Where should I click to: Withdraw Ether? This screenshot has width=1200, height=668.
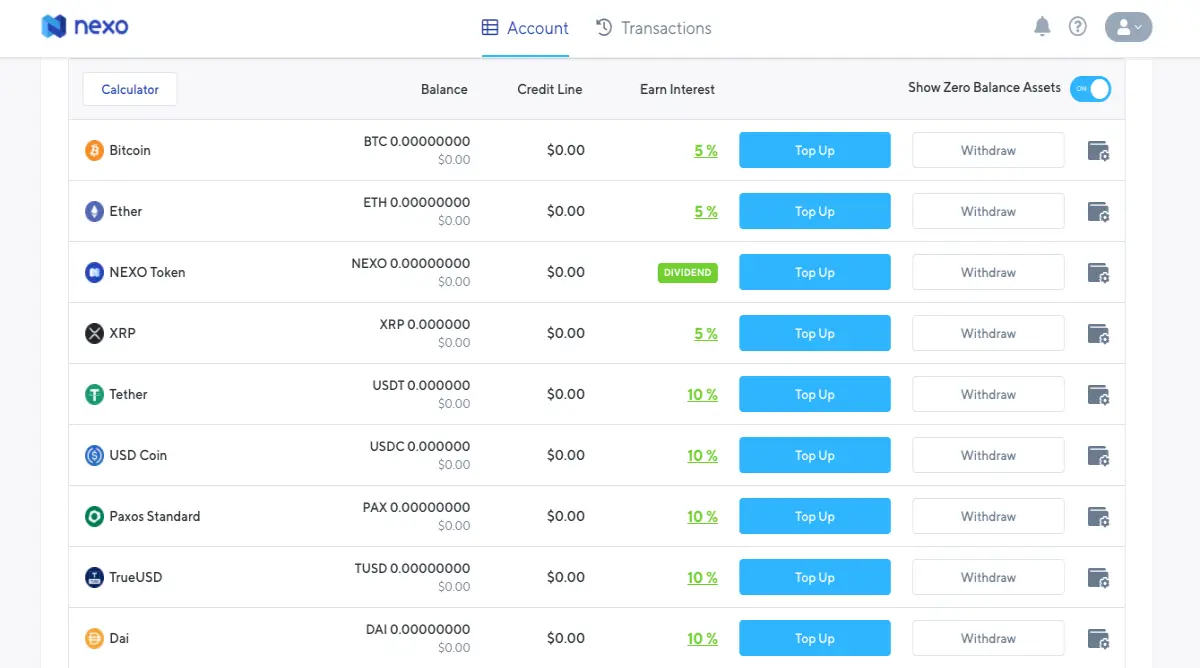(x=988, y=211)
